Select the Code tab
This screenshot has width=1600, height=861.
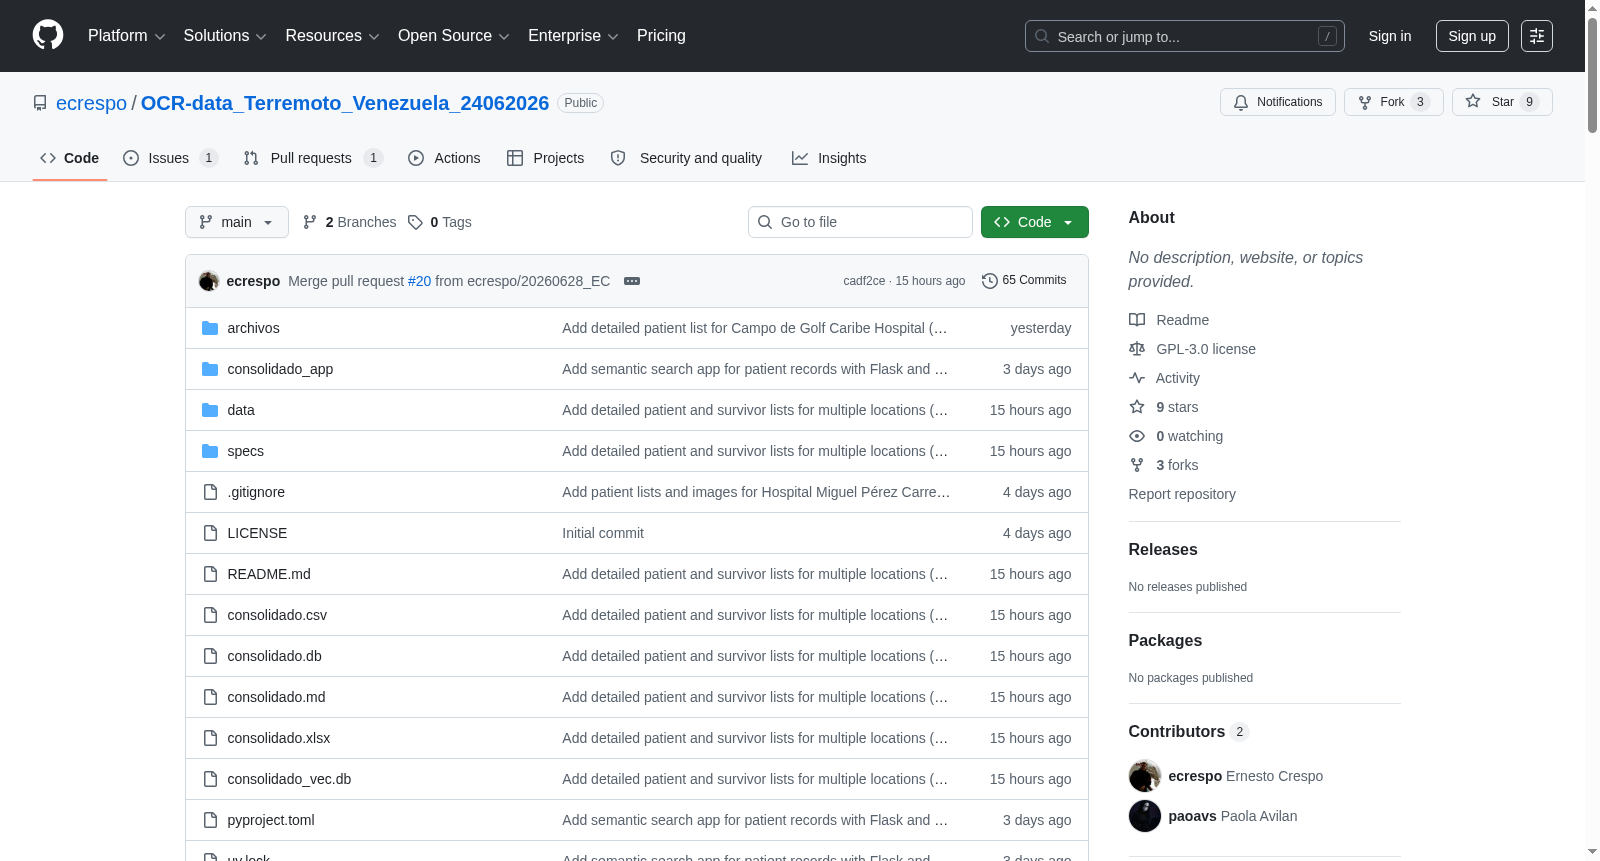(70, 158)
